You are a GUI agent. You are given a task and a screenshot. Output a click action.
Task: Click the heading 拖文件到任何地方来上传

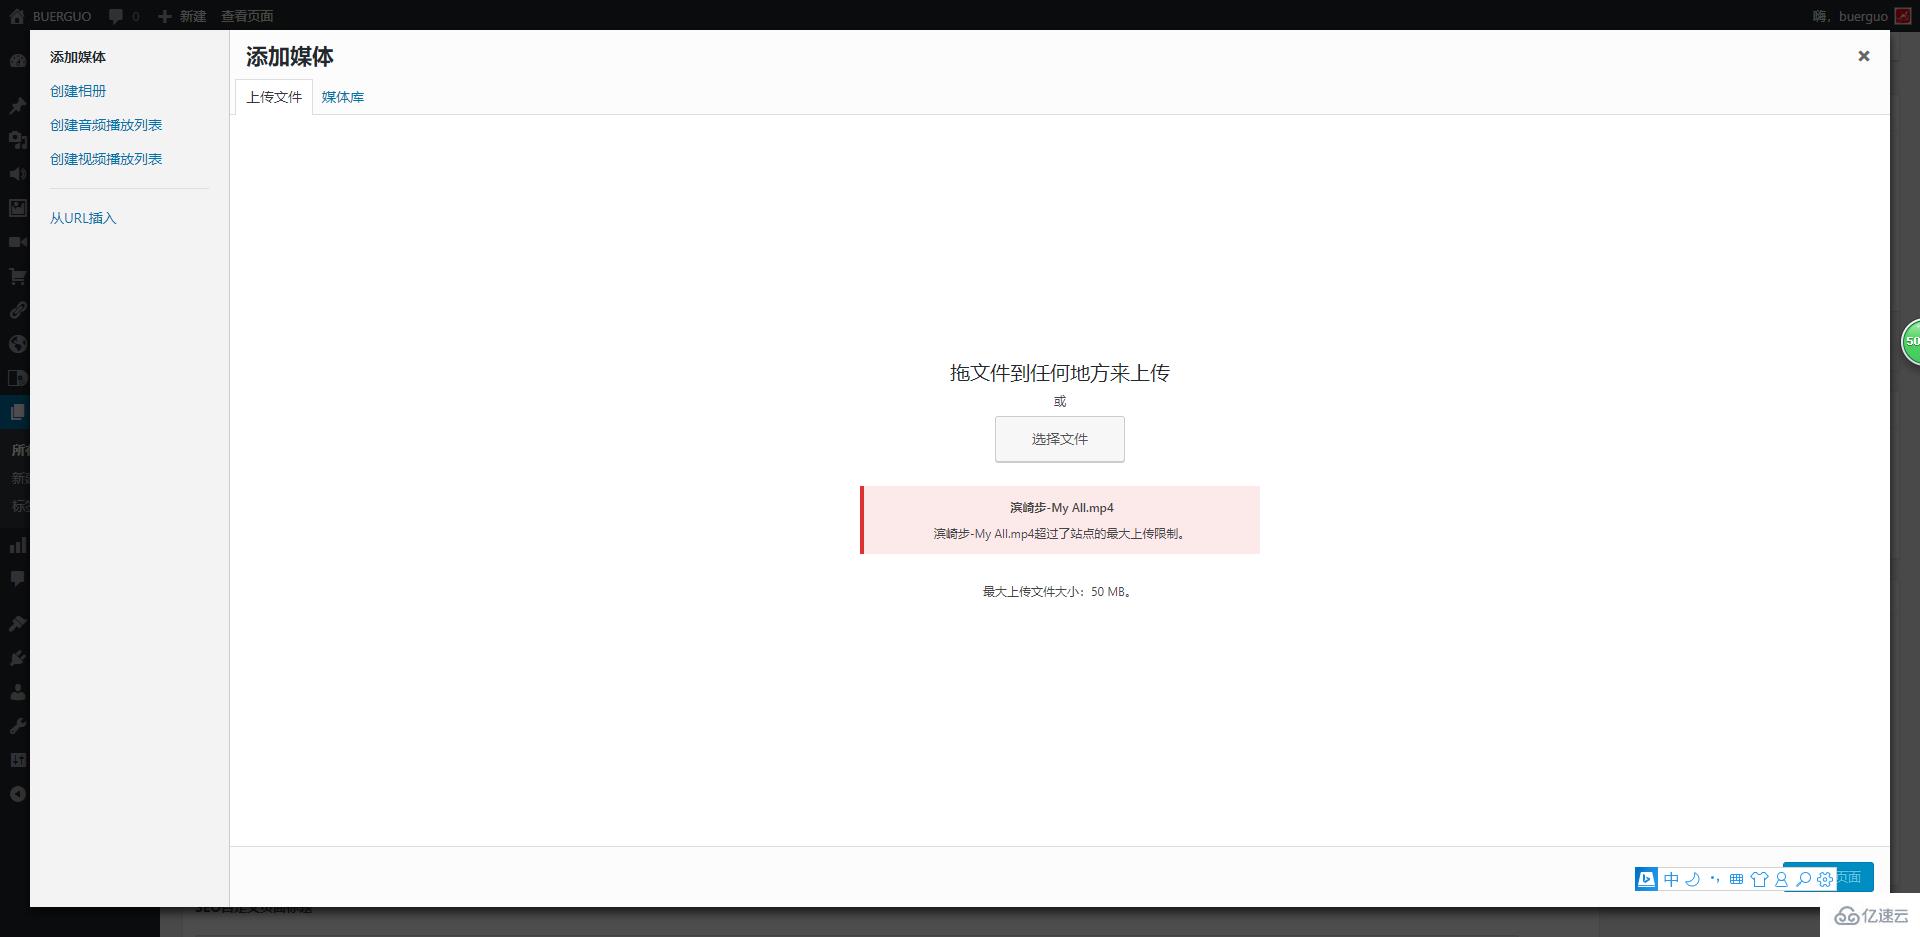pyautogui.click(x=1060, y=373)
